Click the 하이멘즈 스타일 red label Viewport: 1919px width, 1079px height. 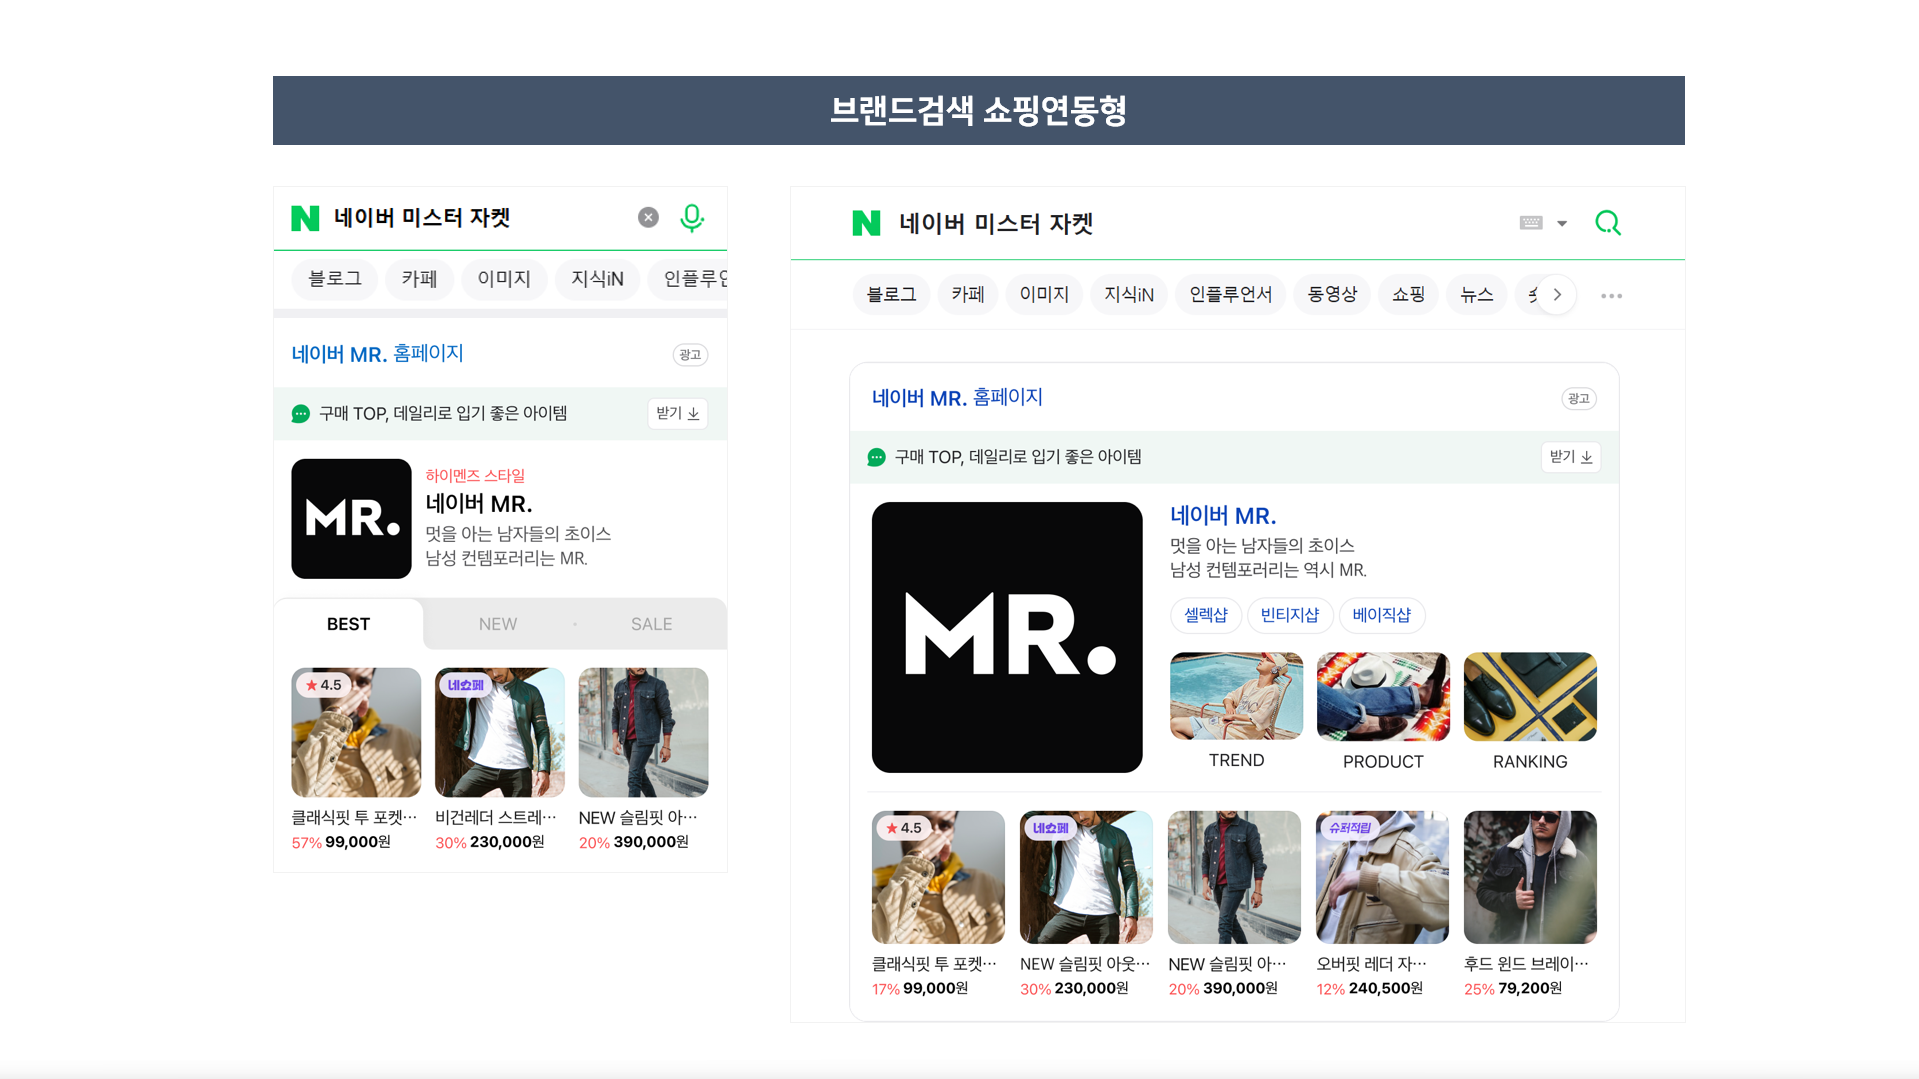[475, 476]
